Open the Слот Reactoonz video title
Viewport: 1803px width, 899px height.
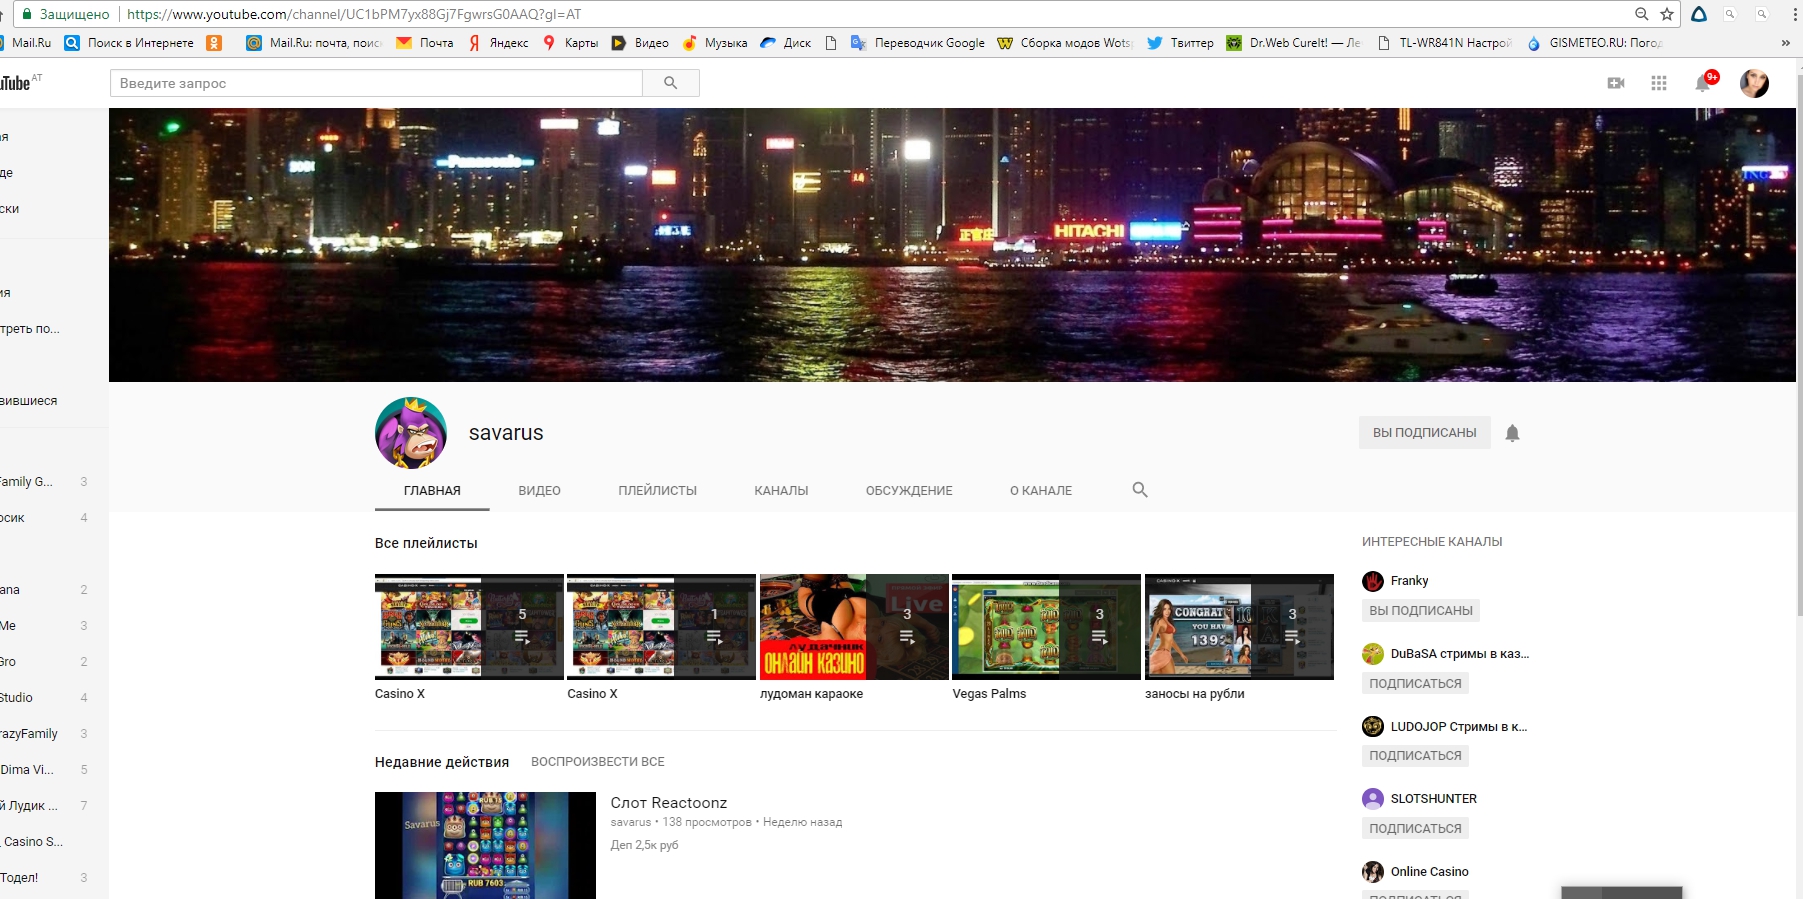point(668,803)
